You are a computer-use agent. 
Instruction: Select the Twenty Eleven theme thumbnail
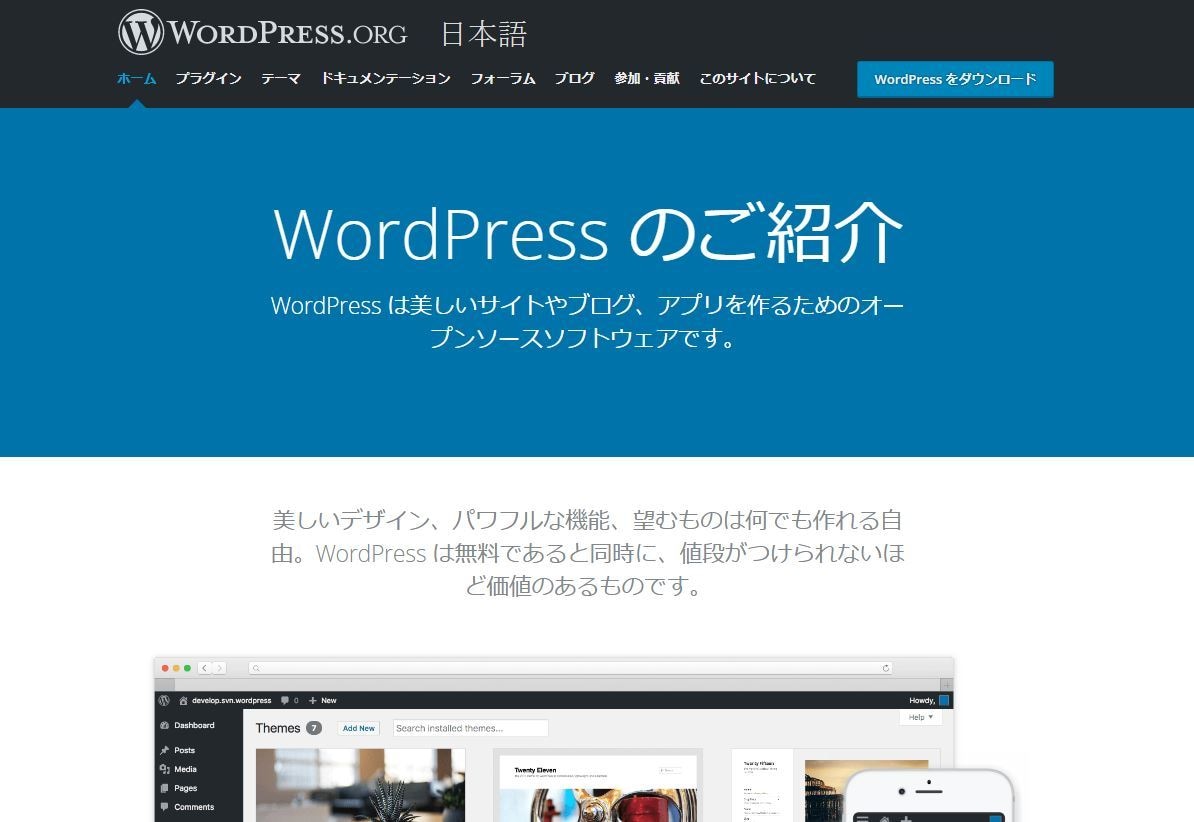(x=598, y=785)
